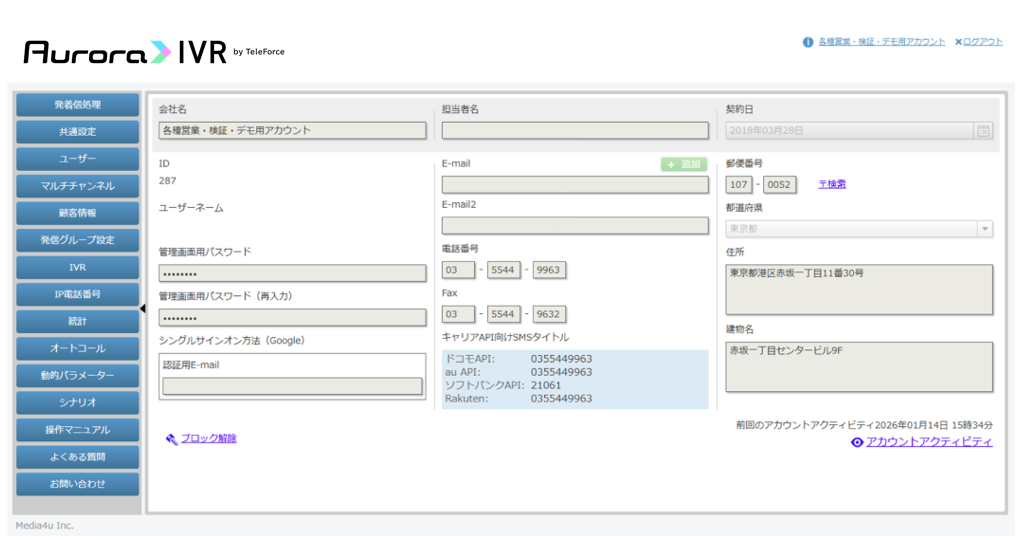The height and width of the screenshot is (536, 1033).
Task: Click the E-mail input field
Action: point(575,184)
